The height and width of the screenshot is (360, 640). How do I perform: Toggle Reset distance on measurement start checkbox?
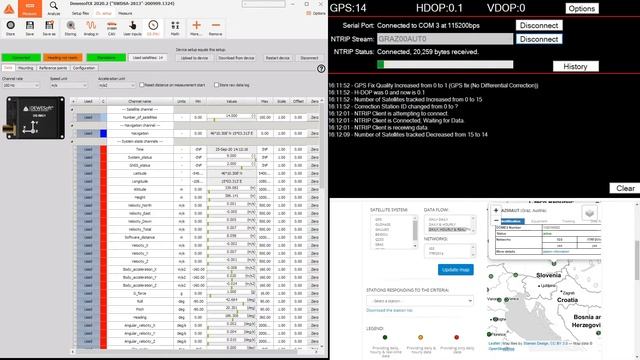pyautogui.click(x=142, y=85)
